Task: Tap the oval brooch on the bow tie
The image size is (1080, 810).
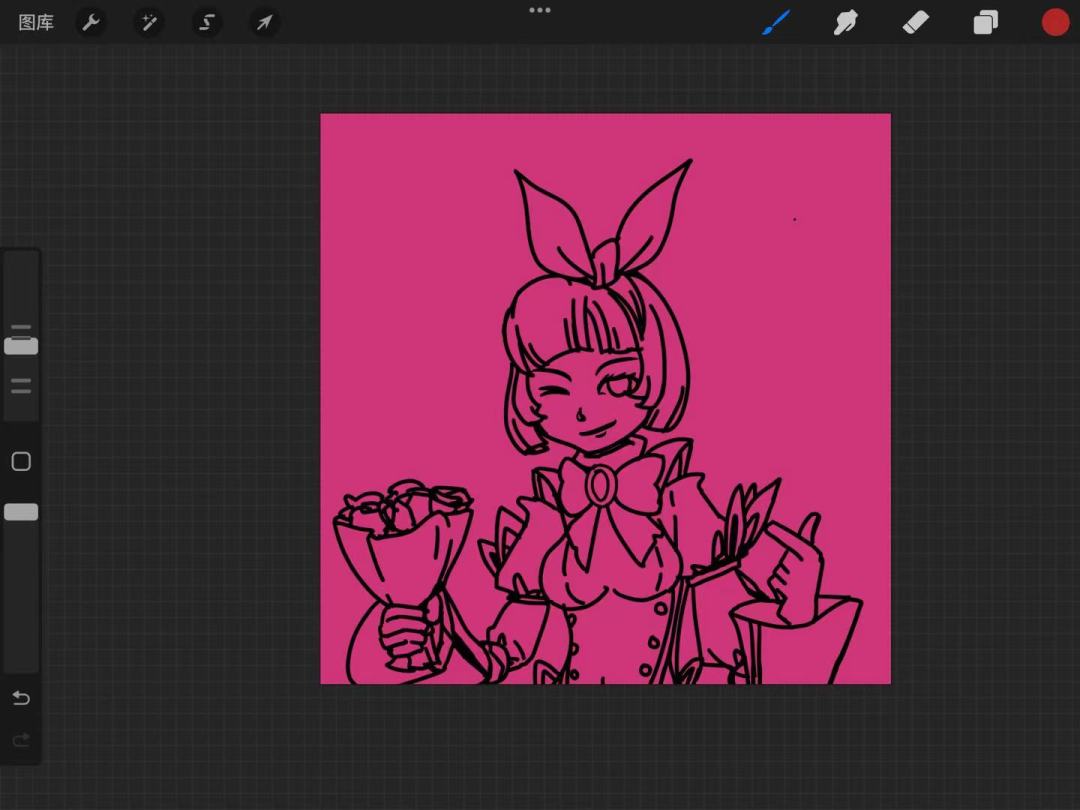Action: click(599, 486)
